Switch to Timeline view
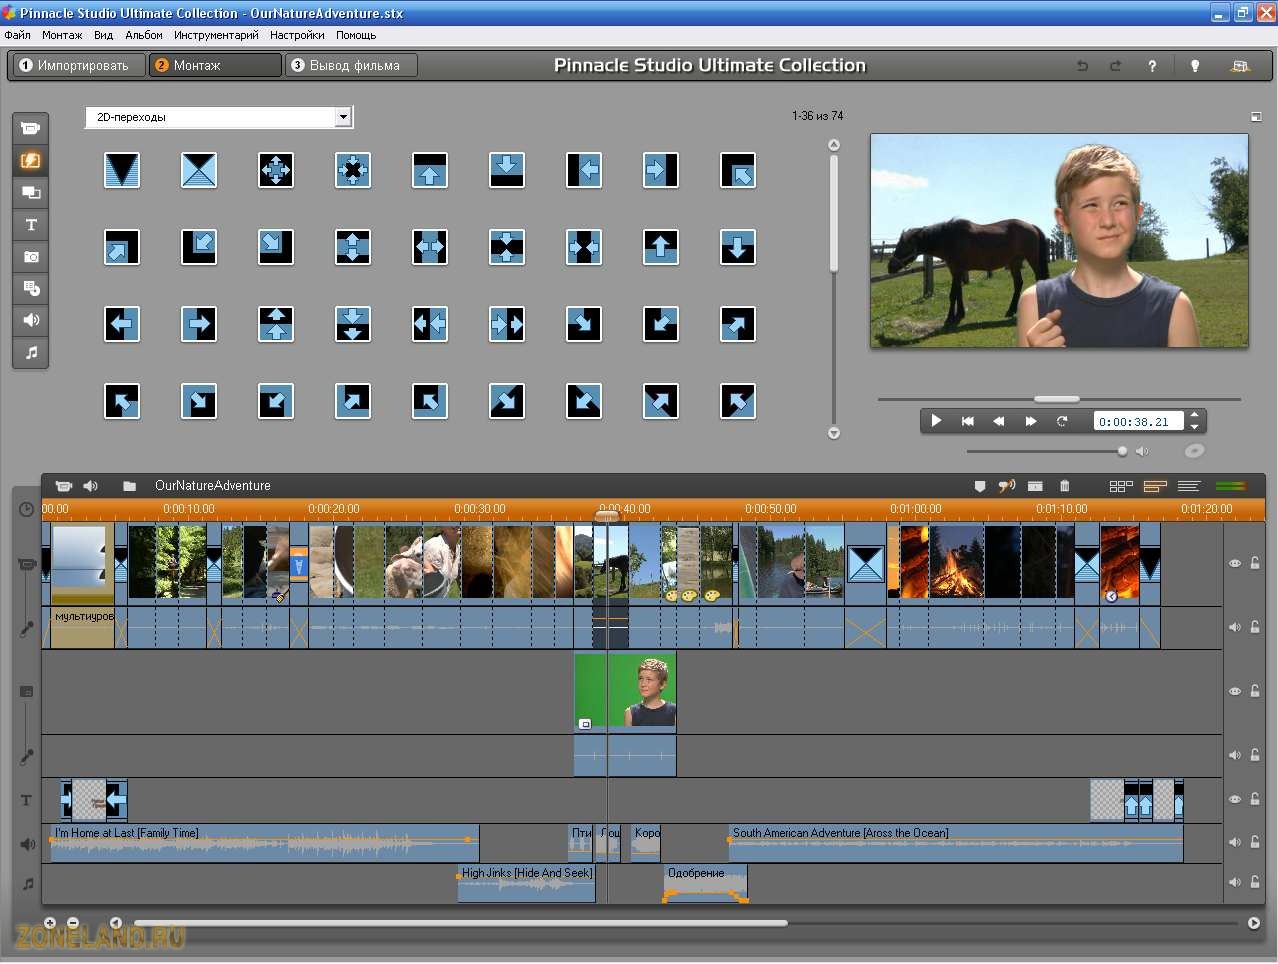 (x=1155, y=486)
